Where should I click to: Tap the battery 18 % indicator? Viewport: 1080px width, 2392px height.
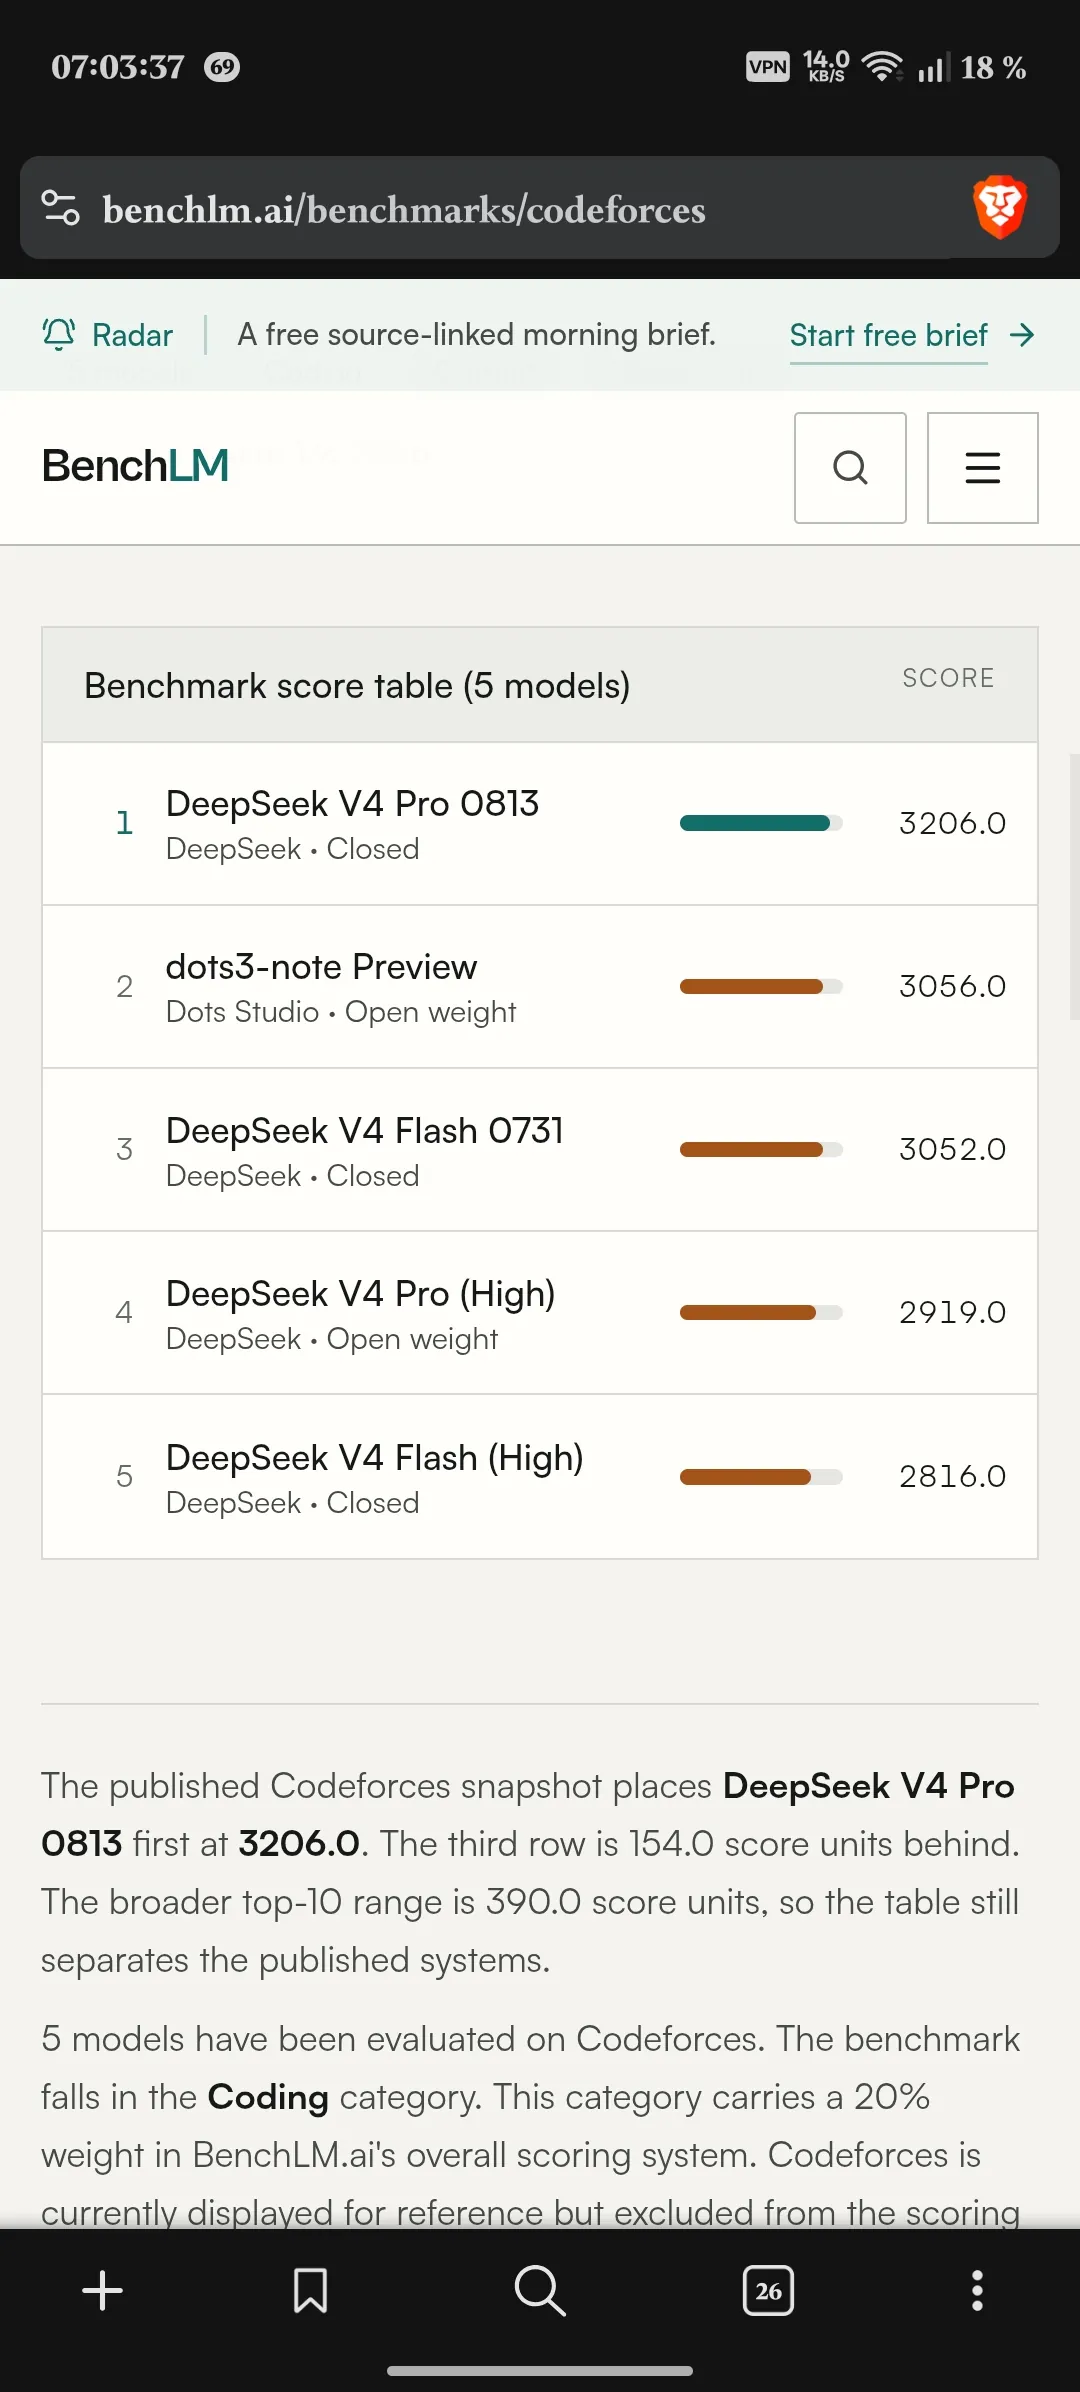point(993,67)
